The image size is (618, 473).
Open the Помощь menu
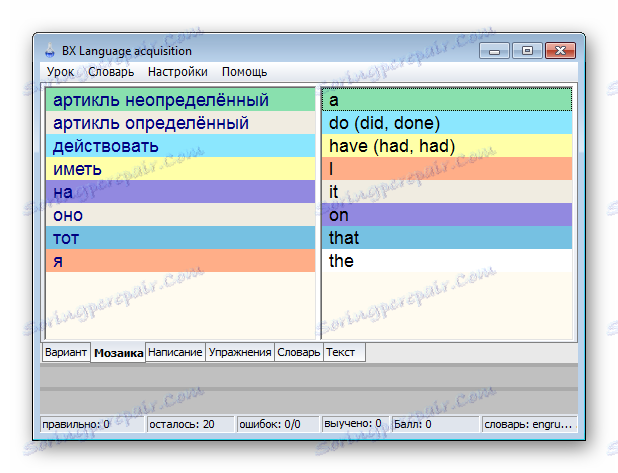(x=244, y=72)
